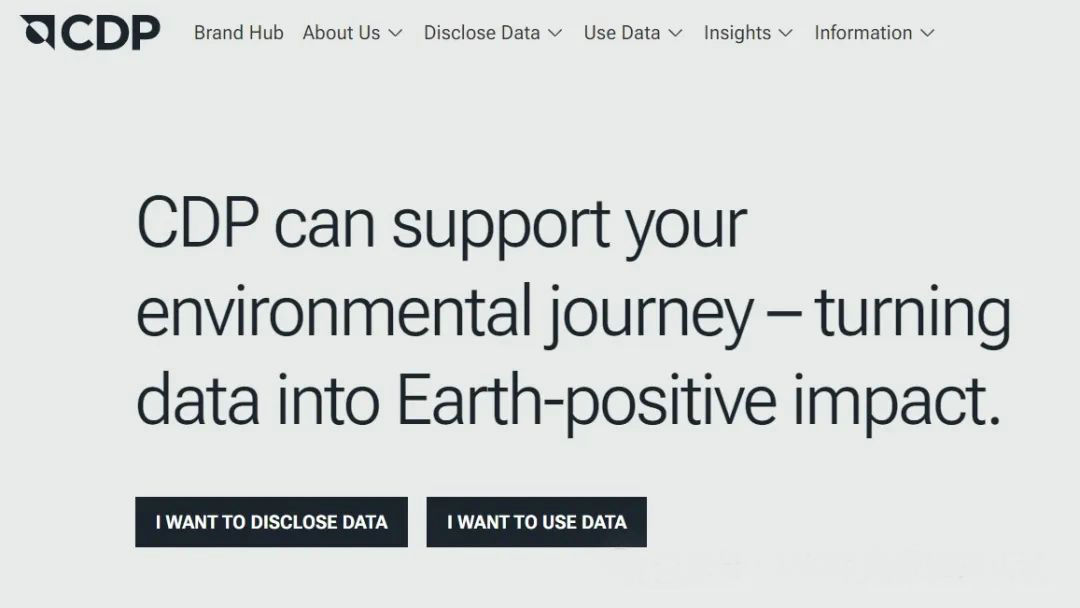Viewport: 1080px width, 608px height.
Task: Open the Insights menu
Action: (x=737, y=33)
